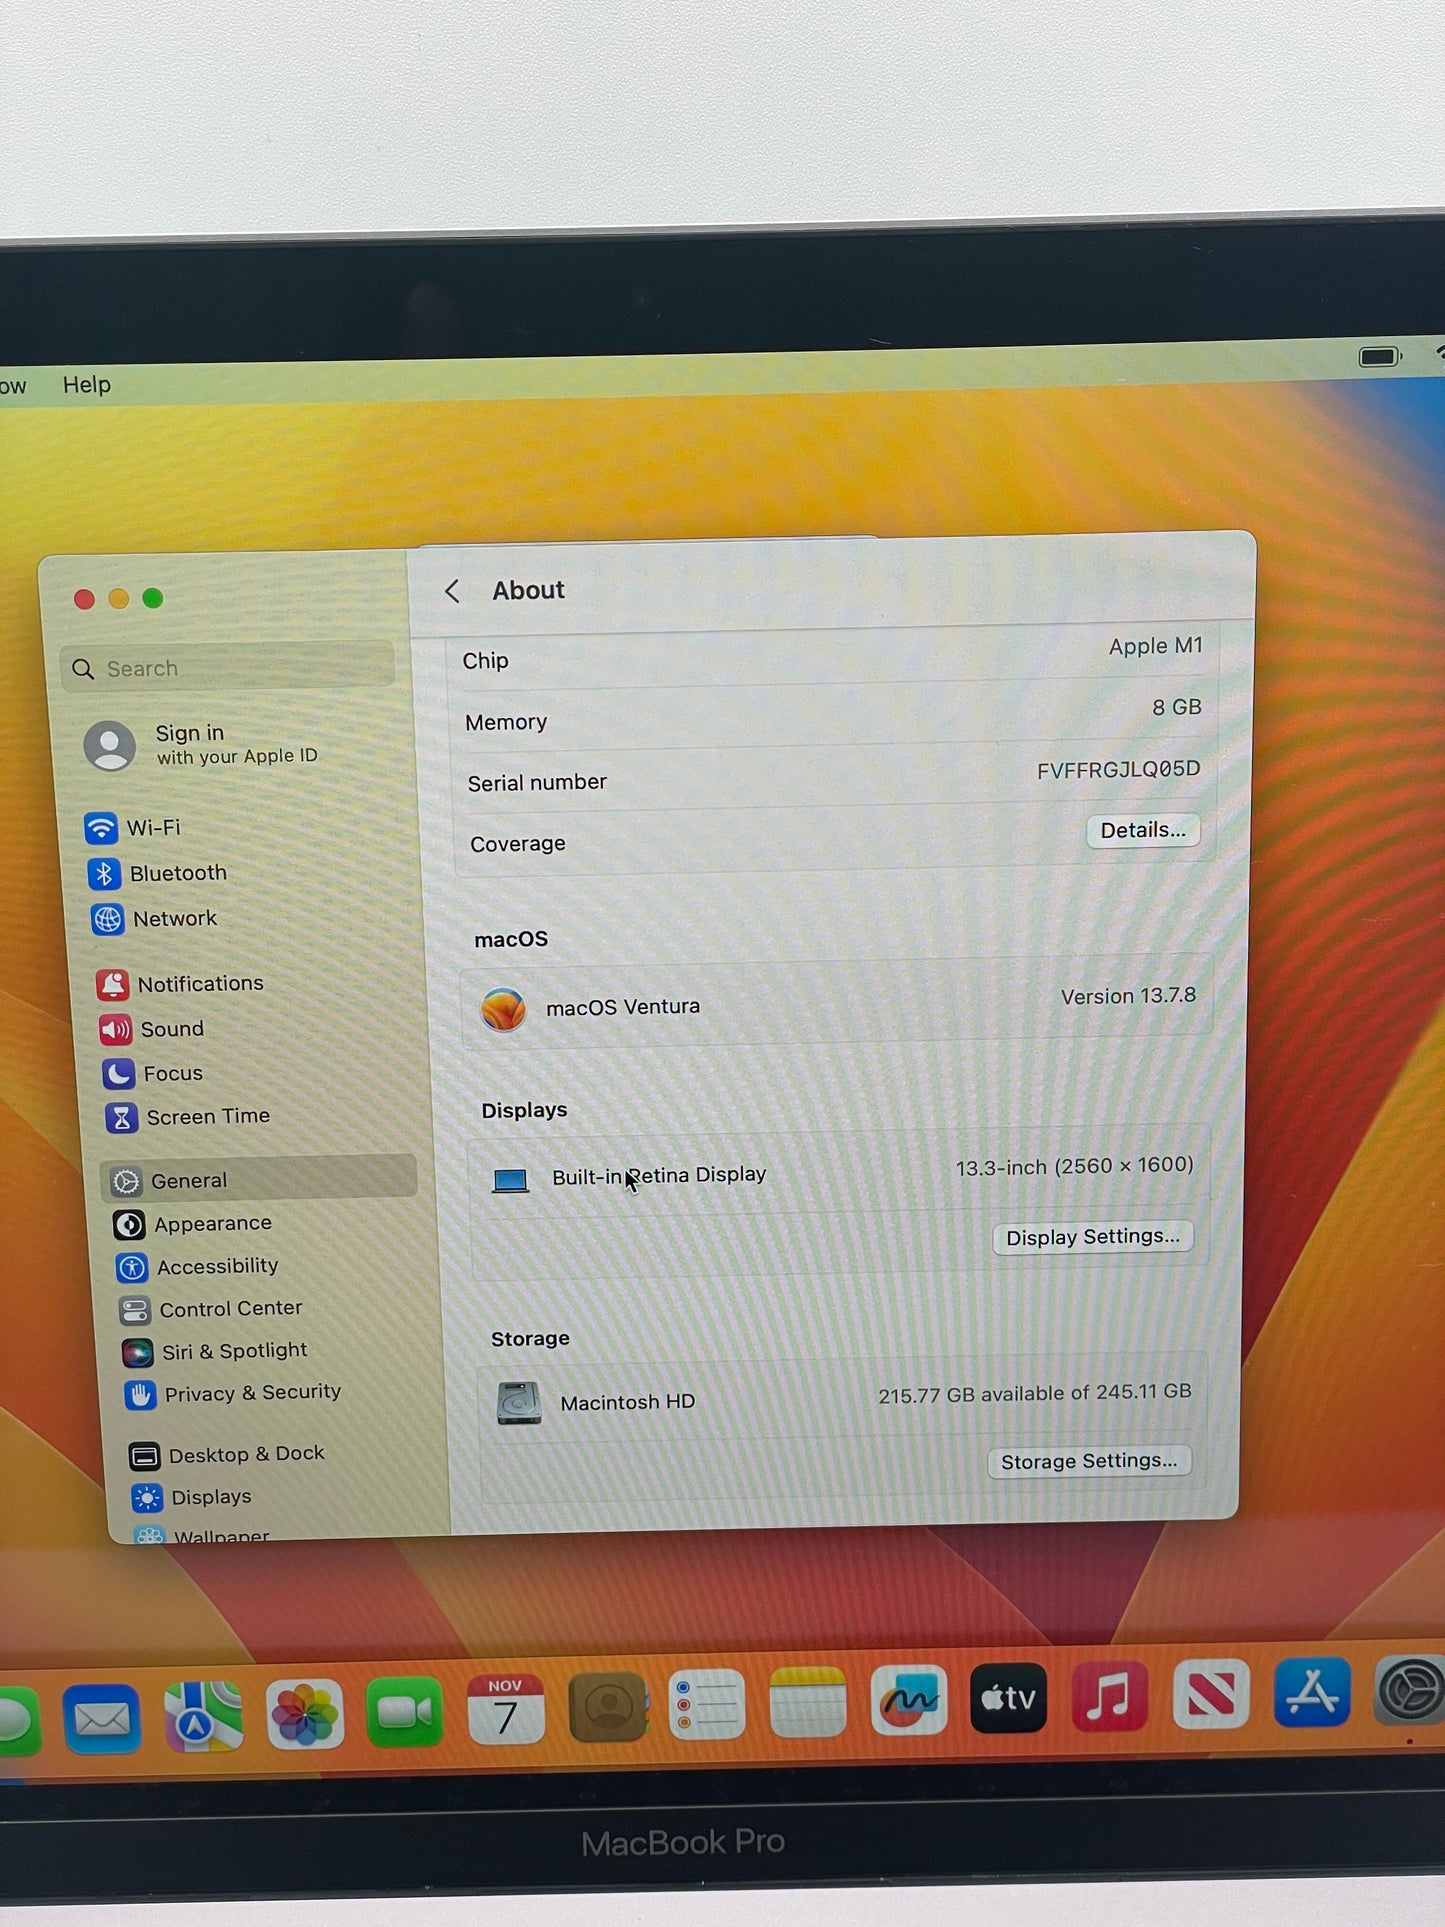Viewport: 1445px width, 1927px height.
Task: Open Display Settings... button
Action: click(x=1092, y=1237)
